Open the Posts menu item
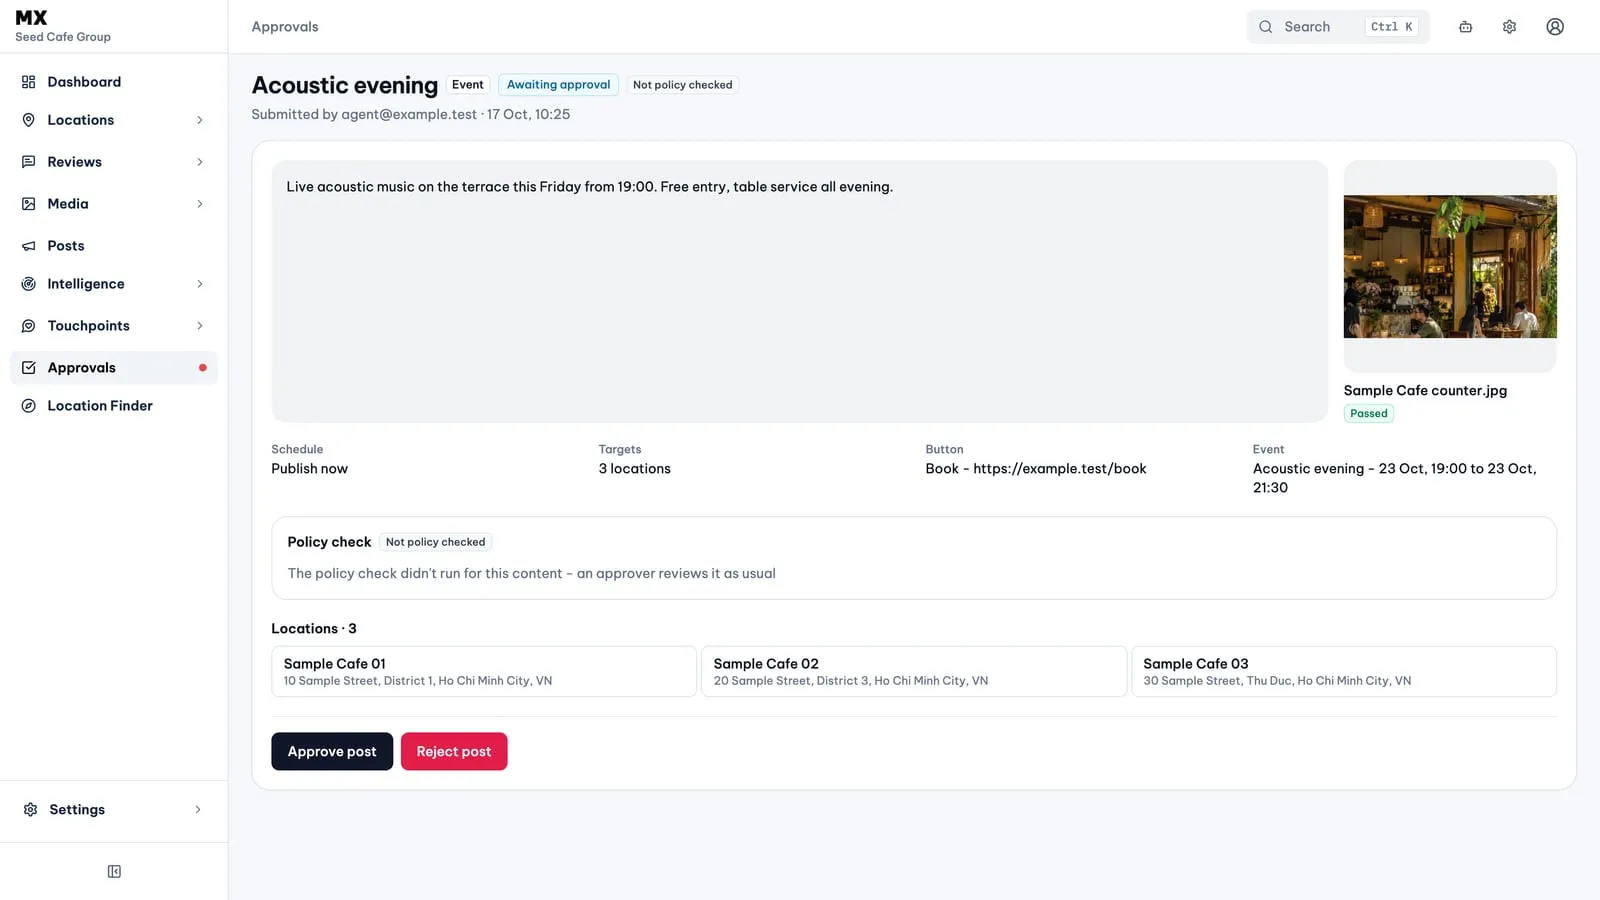The image size is (1600, 900). [114, 246]
